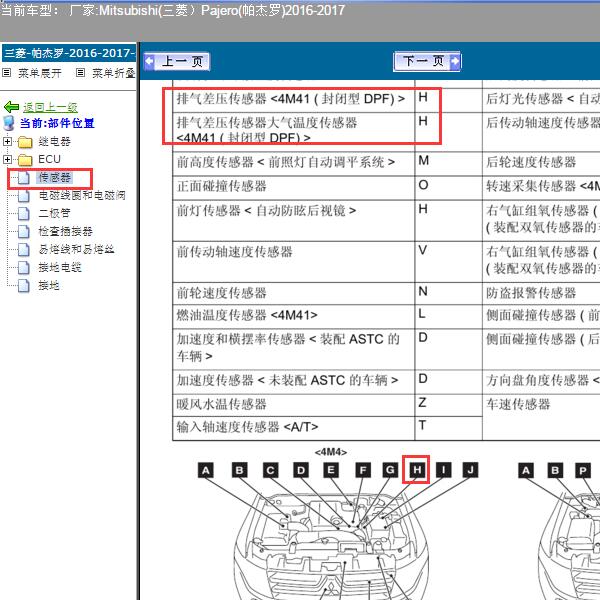This screenshot has height=600, width=600.
Task: Click 后轮速度传感器 cell
Action: [541, 163]
